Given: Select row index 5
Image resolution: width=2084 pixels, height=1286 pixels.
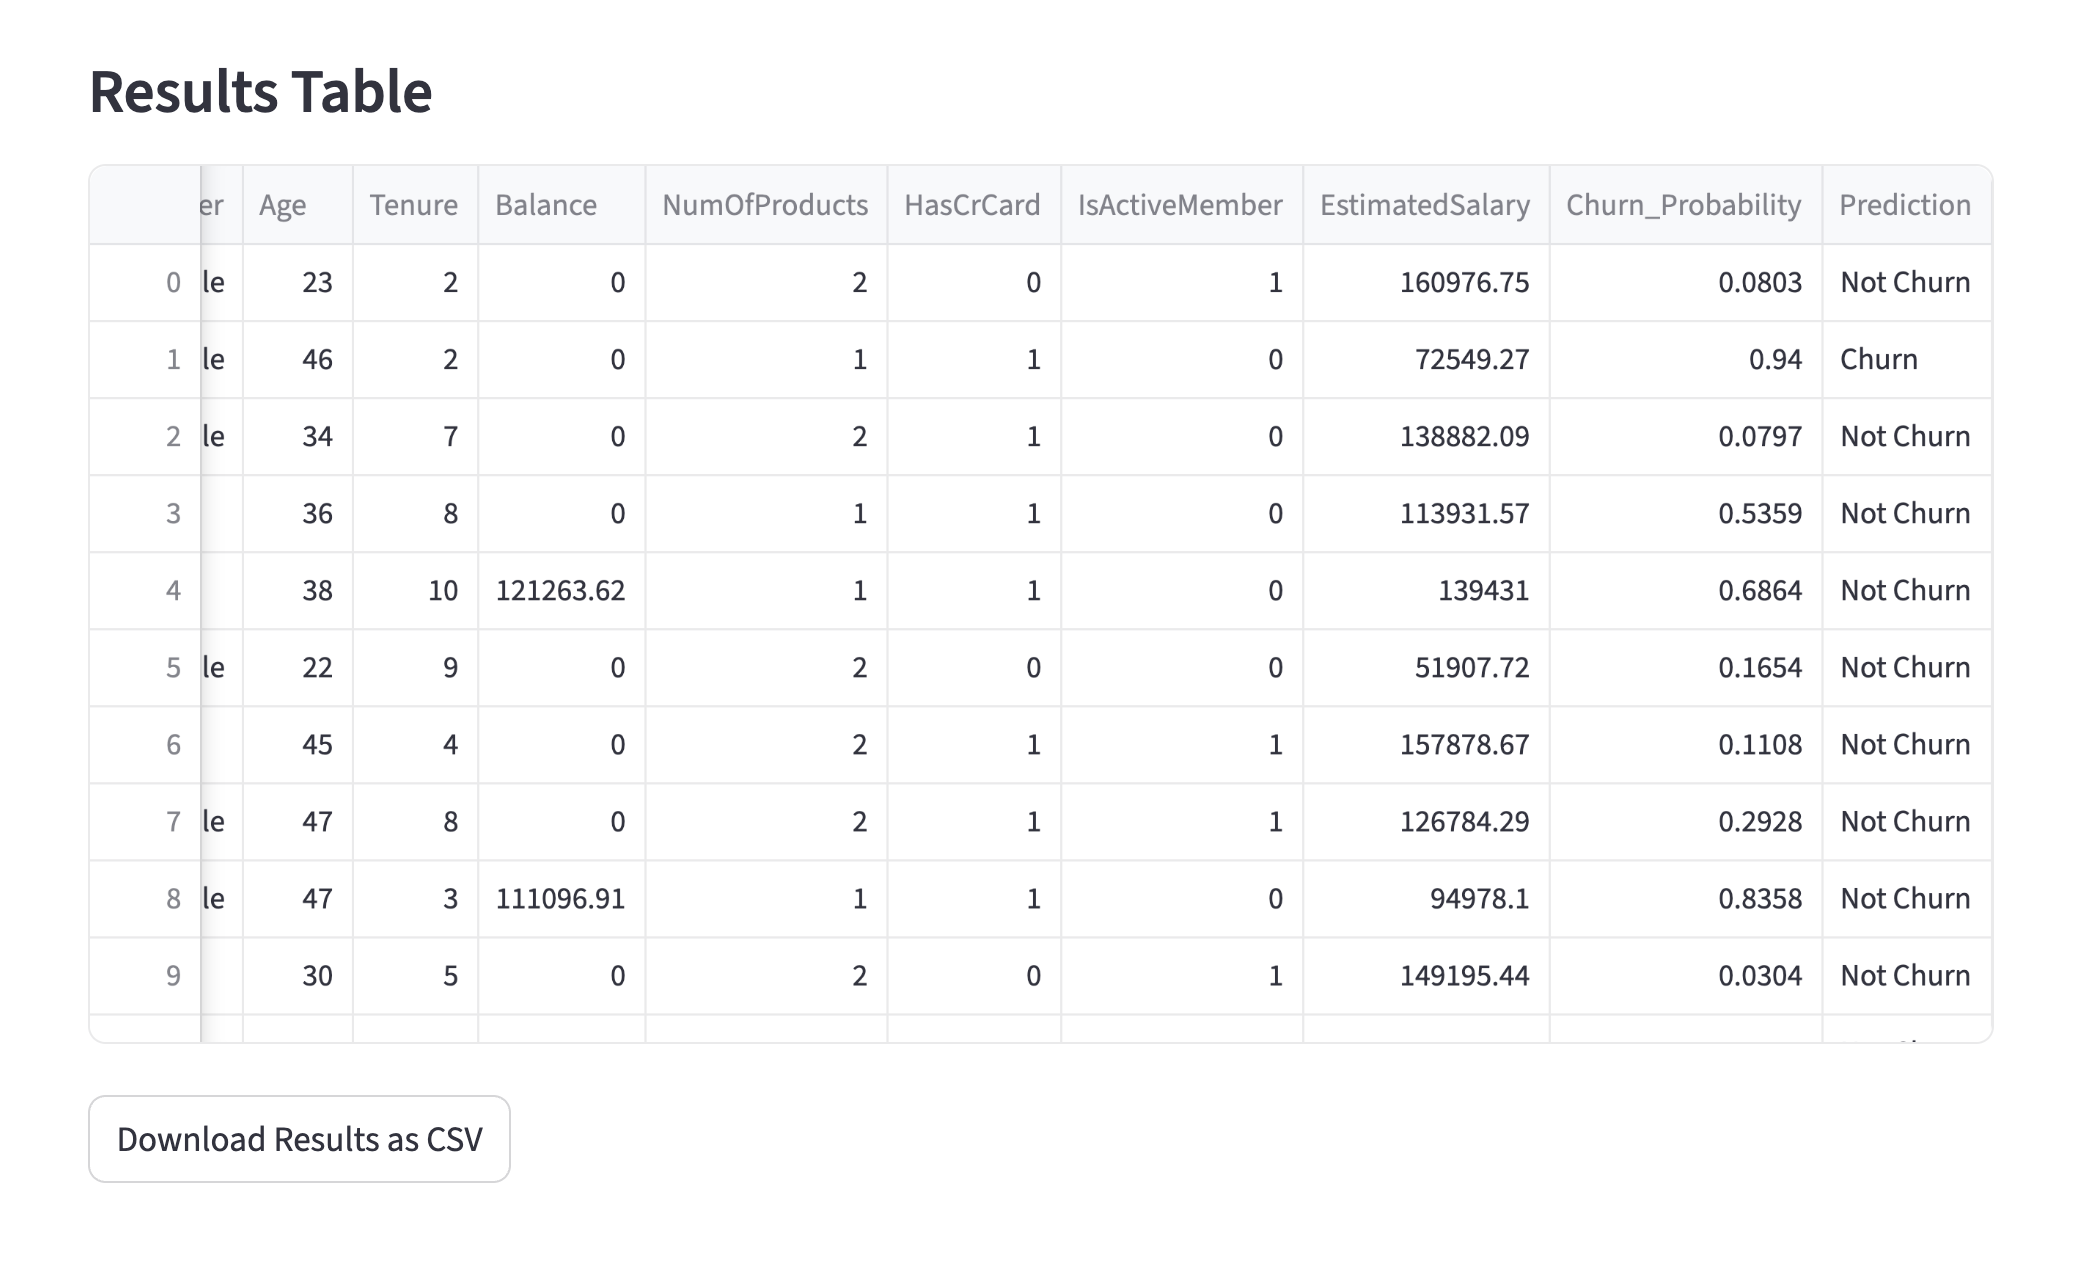Looking at the screenshot, I should click(x=173, y=667).
